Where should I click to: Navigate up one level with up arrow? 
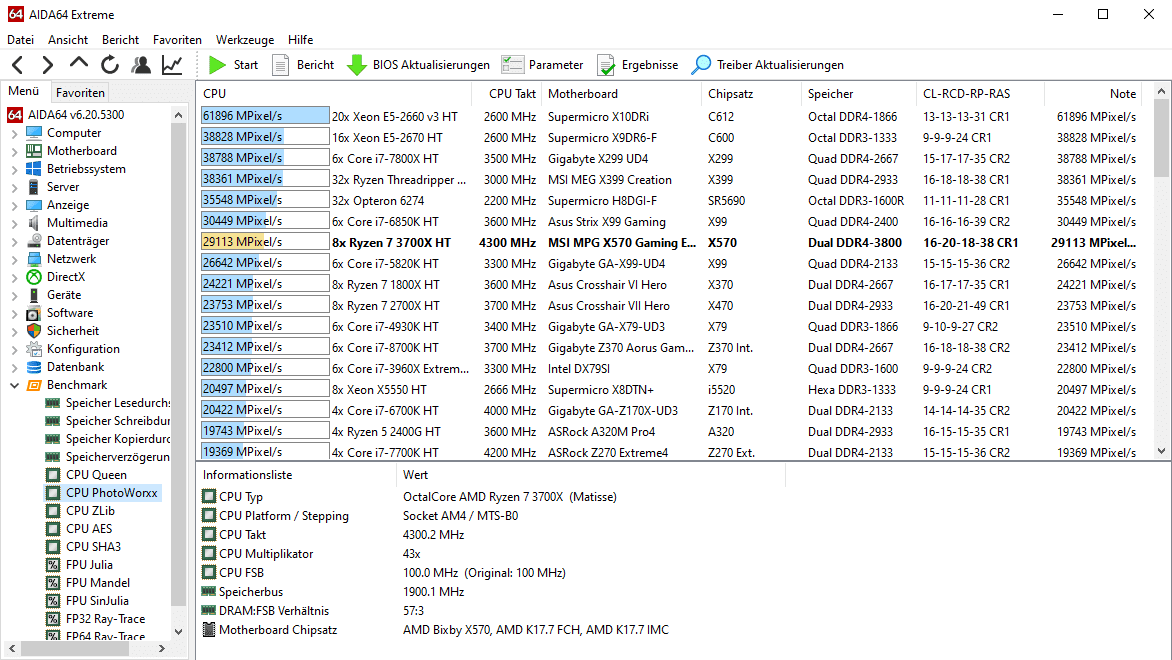[78, 65]
